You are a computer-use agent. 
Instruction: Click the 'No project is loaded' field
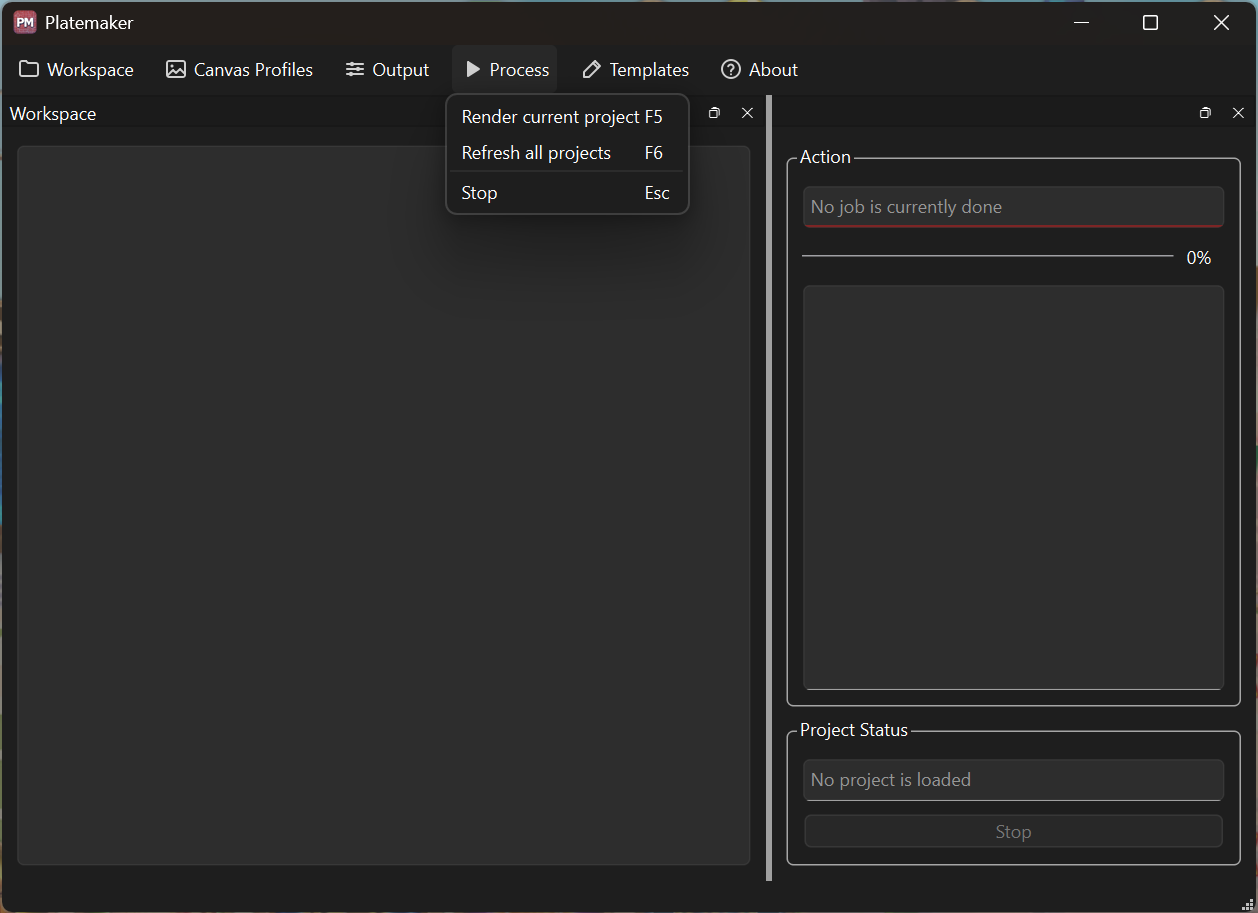click(1013, 780)
